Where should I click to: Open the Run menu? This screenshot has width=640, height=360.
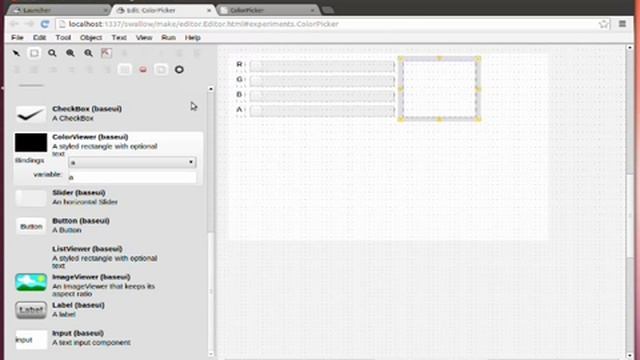click(168, 38)
